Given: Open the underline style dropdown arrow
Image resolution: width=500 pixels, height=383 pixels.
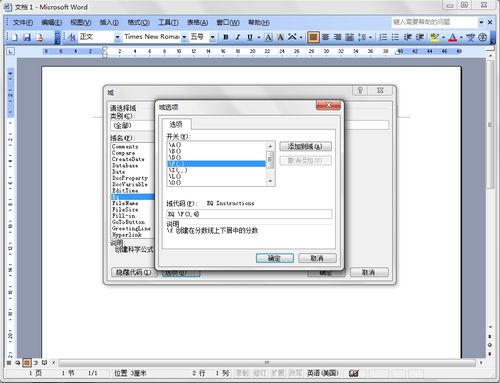Looking at the screenshot, I should click(x=259, y=37).
